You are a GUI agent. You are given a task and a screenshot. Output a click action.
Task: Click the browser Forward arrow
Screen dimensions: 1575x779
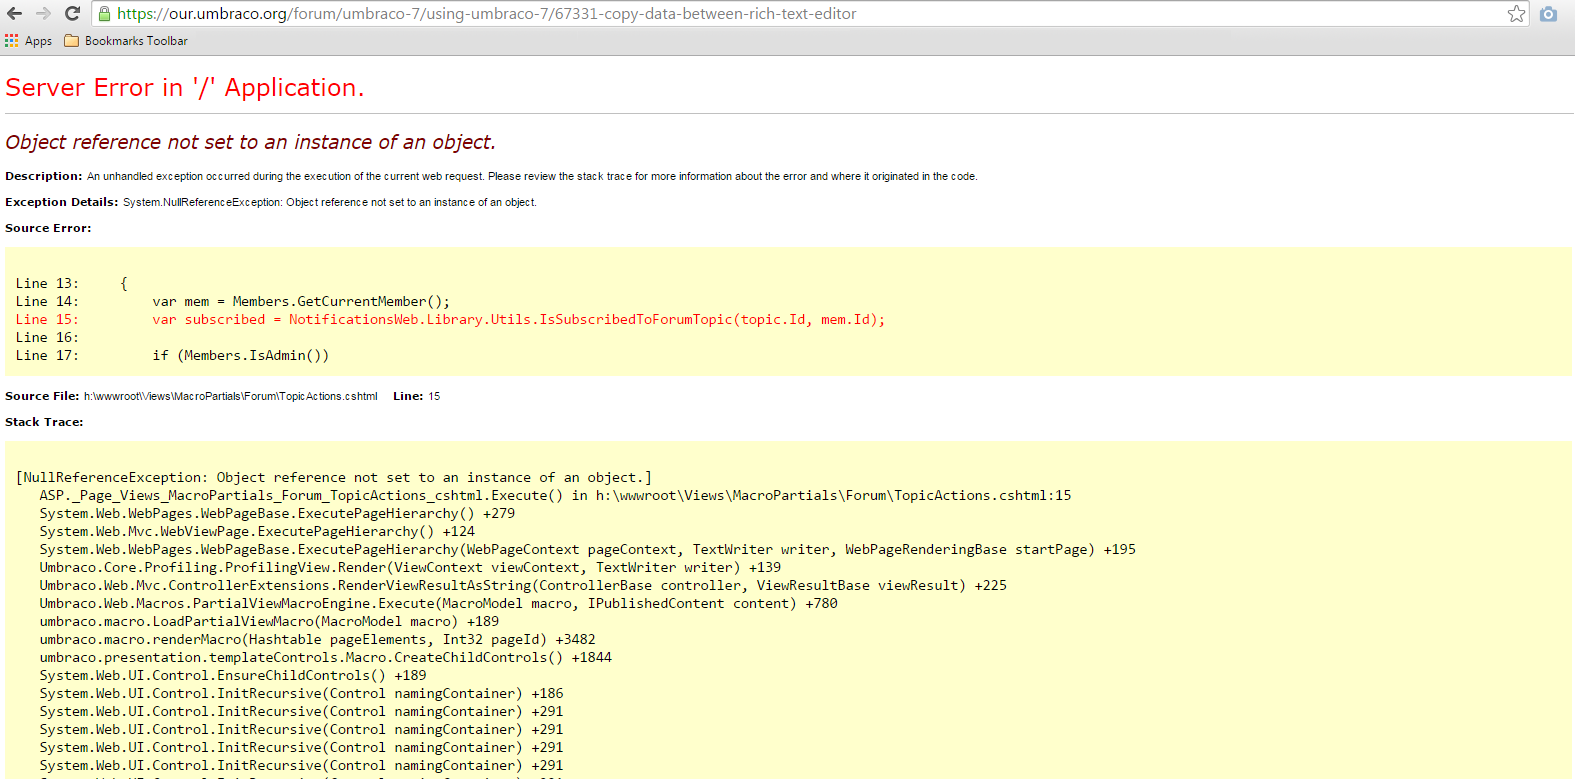click(43, 14)
